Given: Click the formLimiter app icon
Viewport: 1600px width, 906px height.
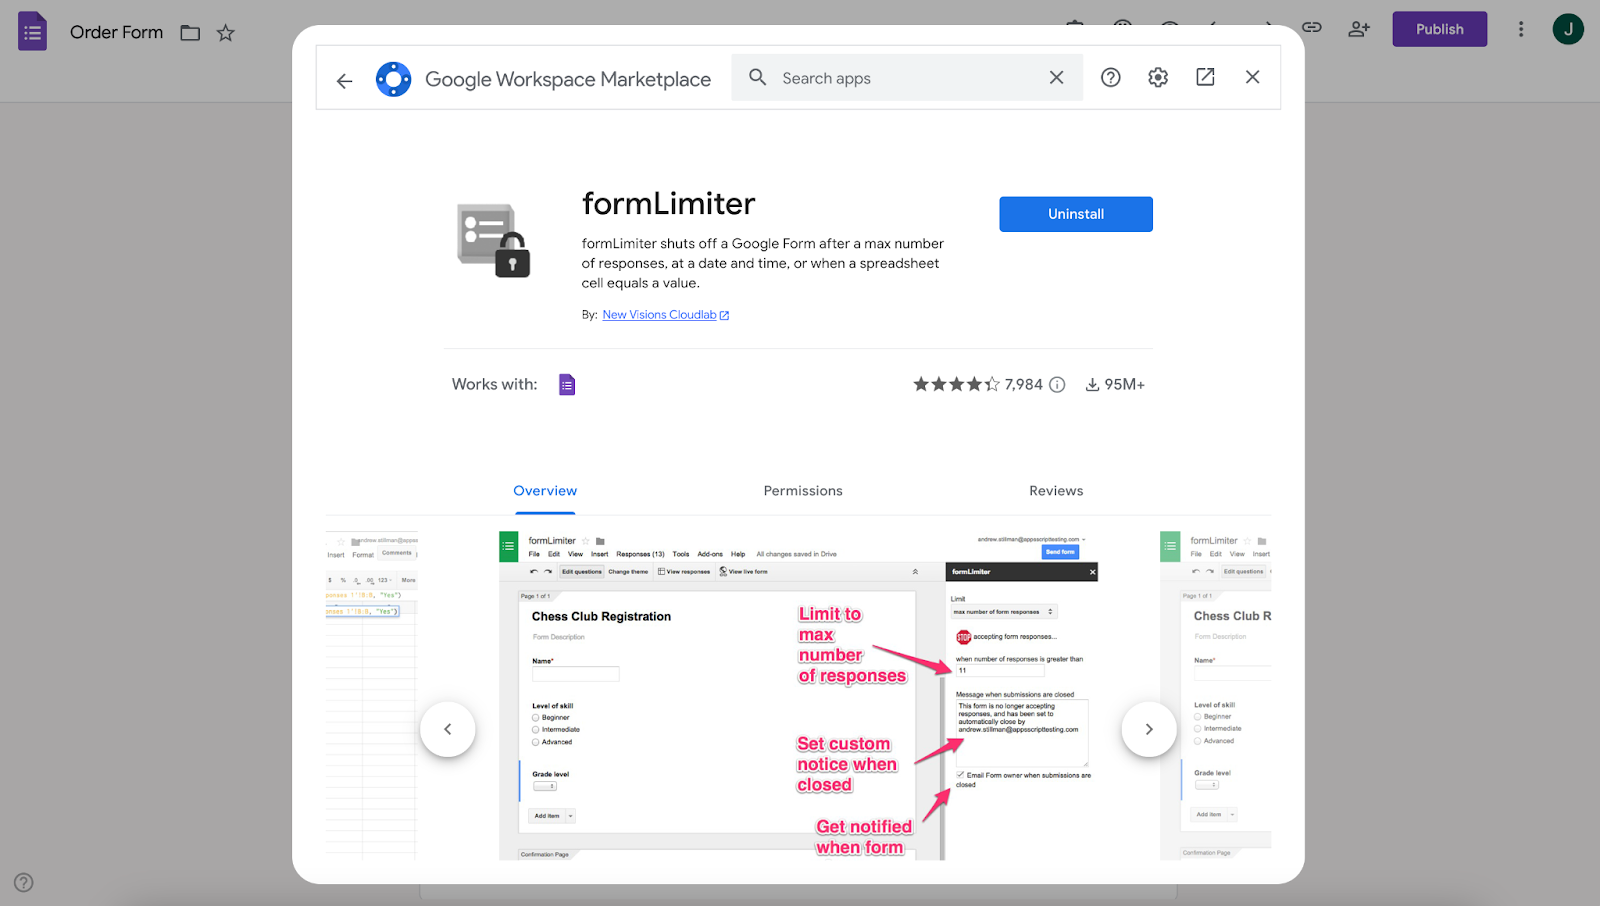Looking at the screenshot, I should point(494,241).
